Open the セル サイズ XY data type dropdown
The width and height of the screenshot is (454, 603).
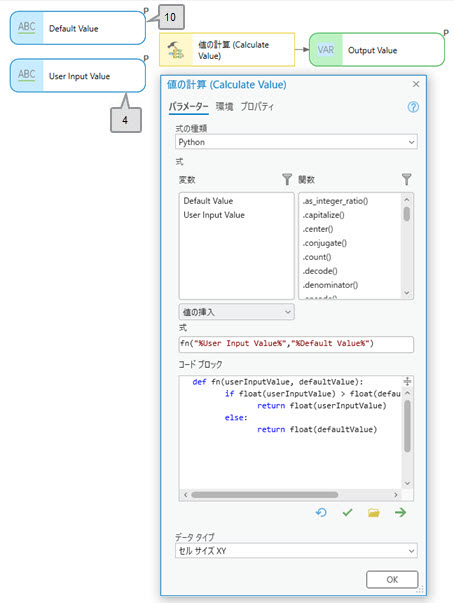296,551
